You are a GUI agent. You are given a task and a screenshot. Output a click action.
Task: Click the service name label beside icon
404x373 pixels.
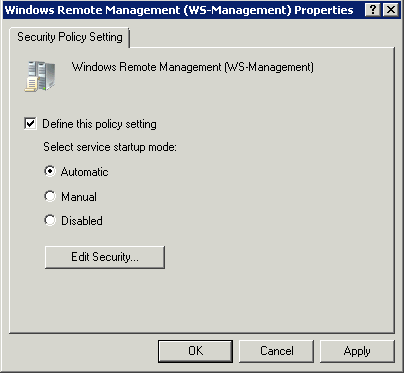[x=193, y=67]
